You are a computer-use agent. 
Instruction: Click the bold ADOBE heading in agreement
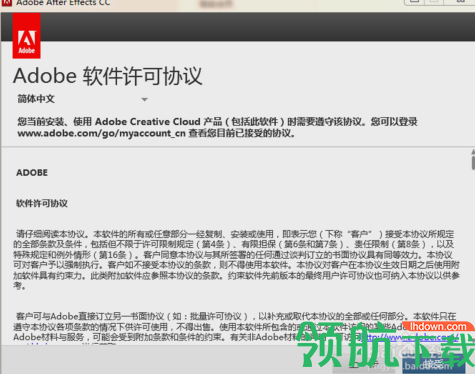tap(32, 173)
